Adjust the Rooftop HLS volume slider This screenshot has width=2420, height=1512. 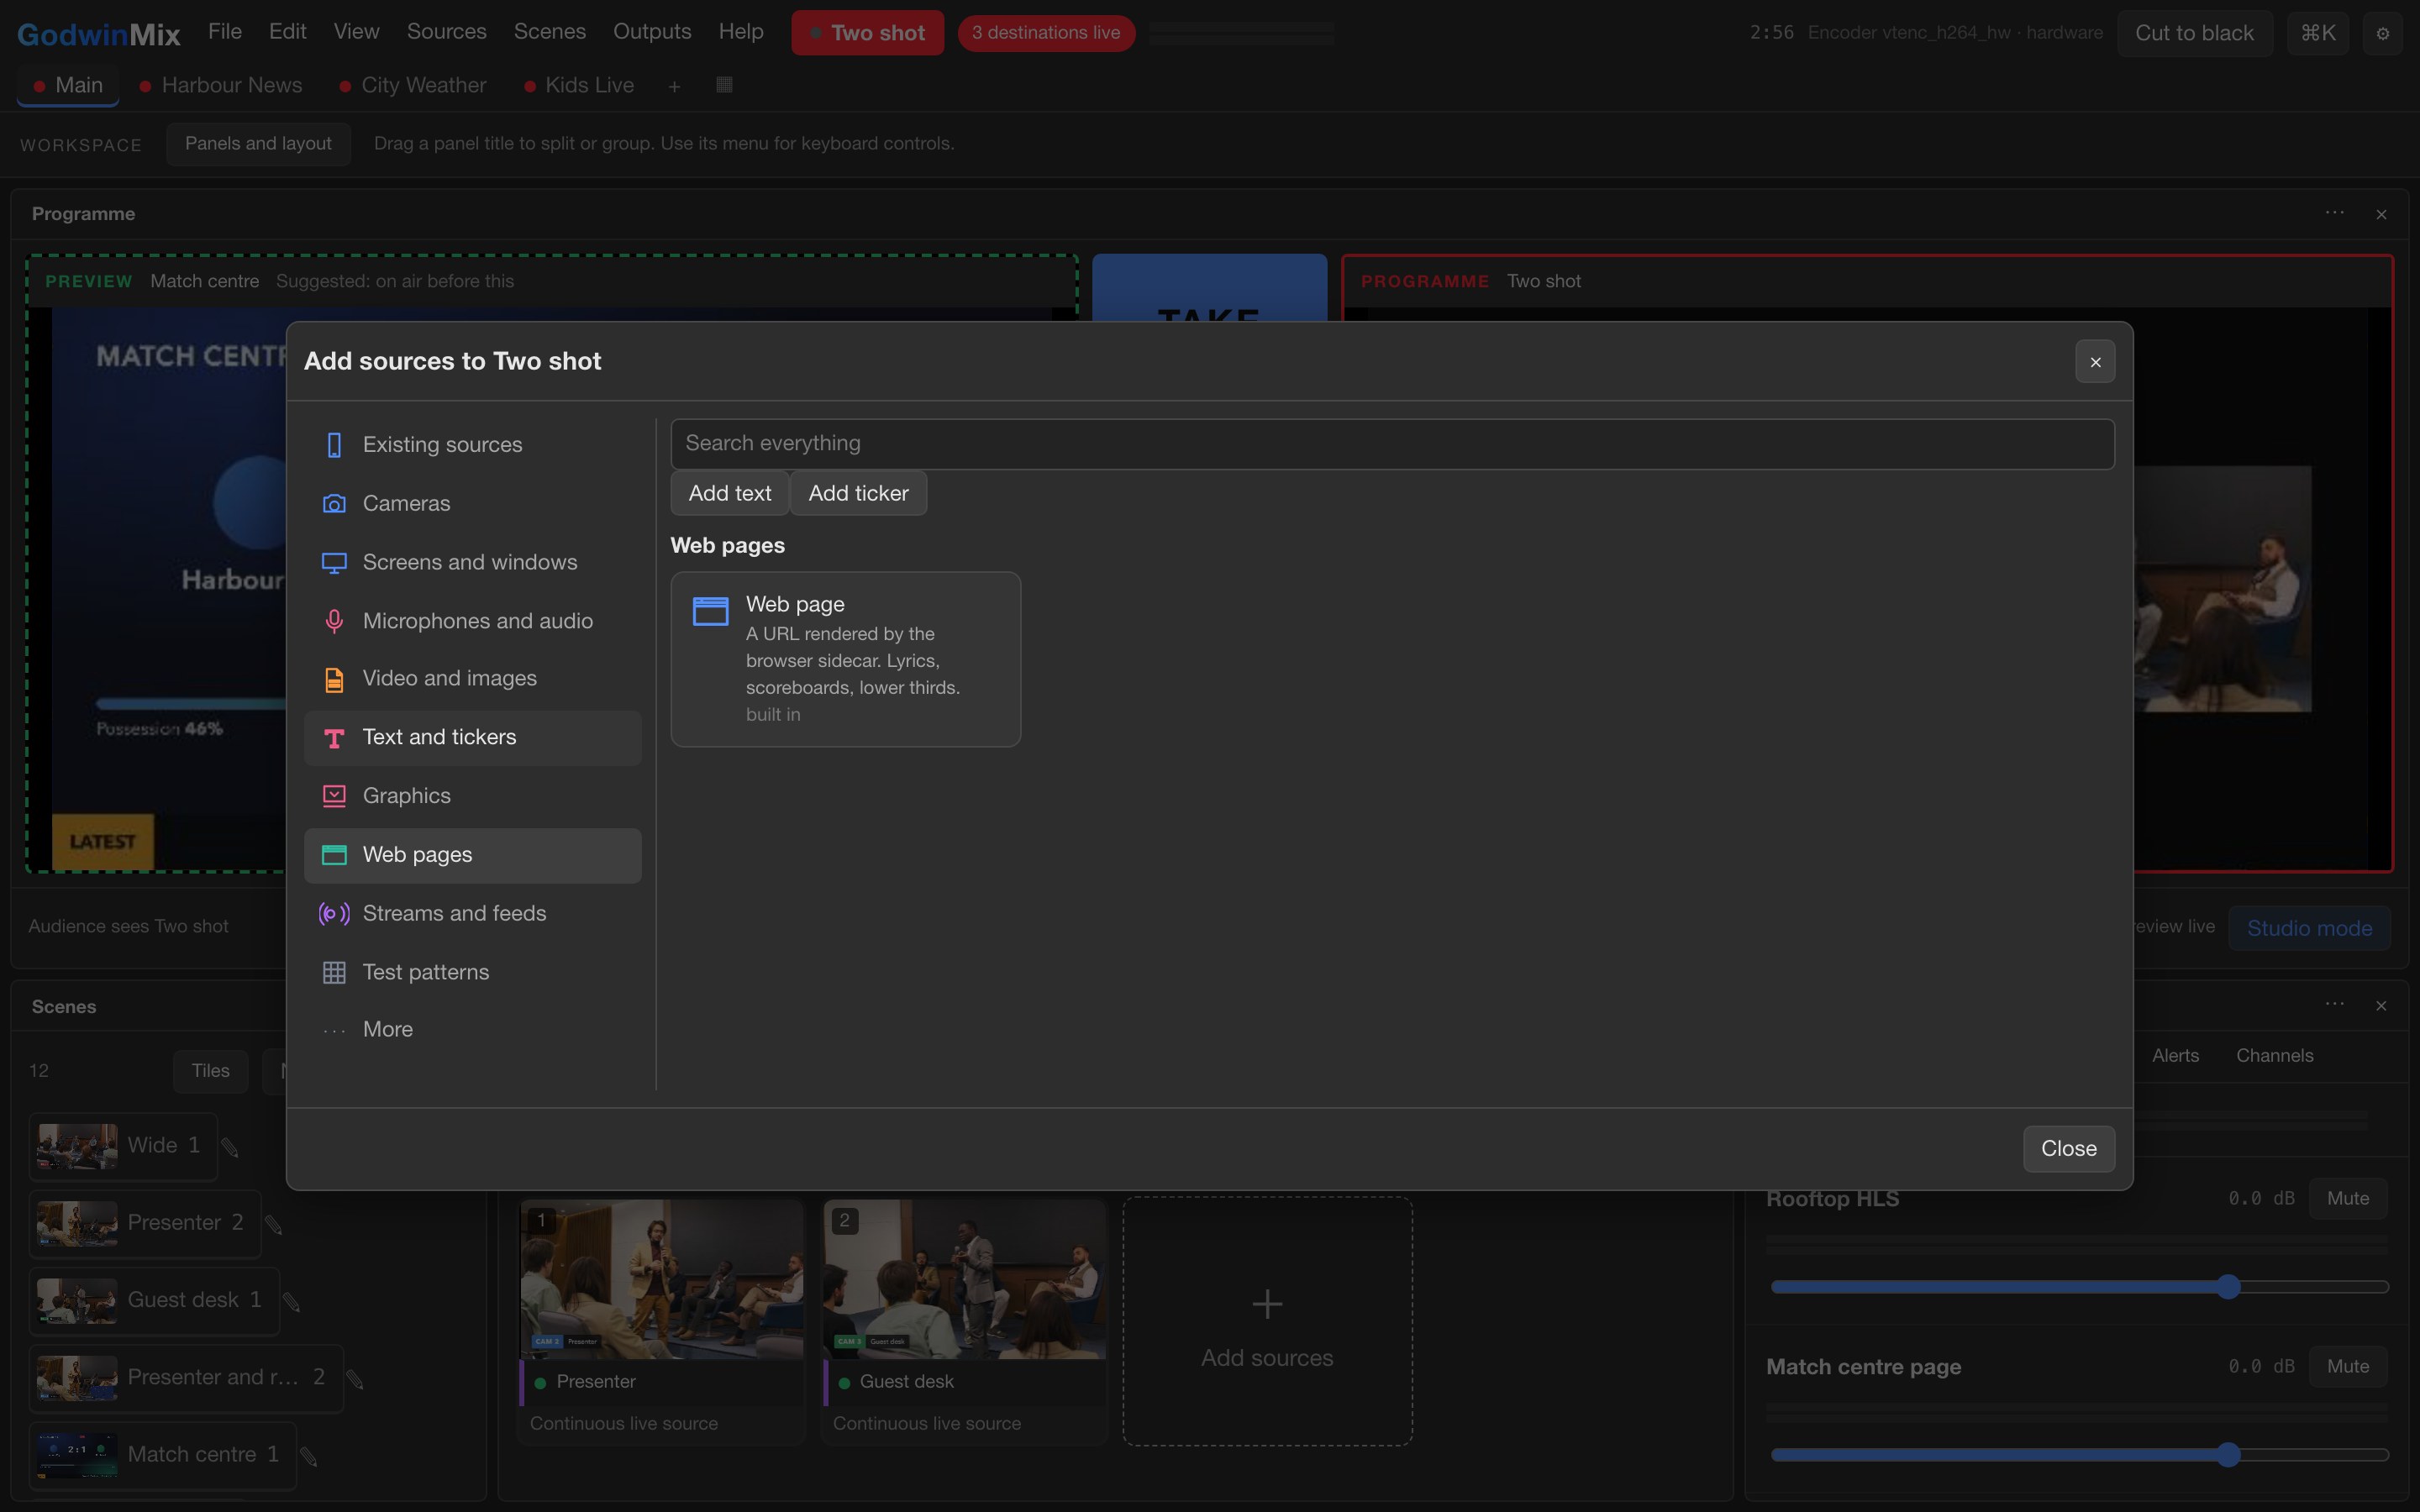coord(2079,1287)
